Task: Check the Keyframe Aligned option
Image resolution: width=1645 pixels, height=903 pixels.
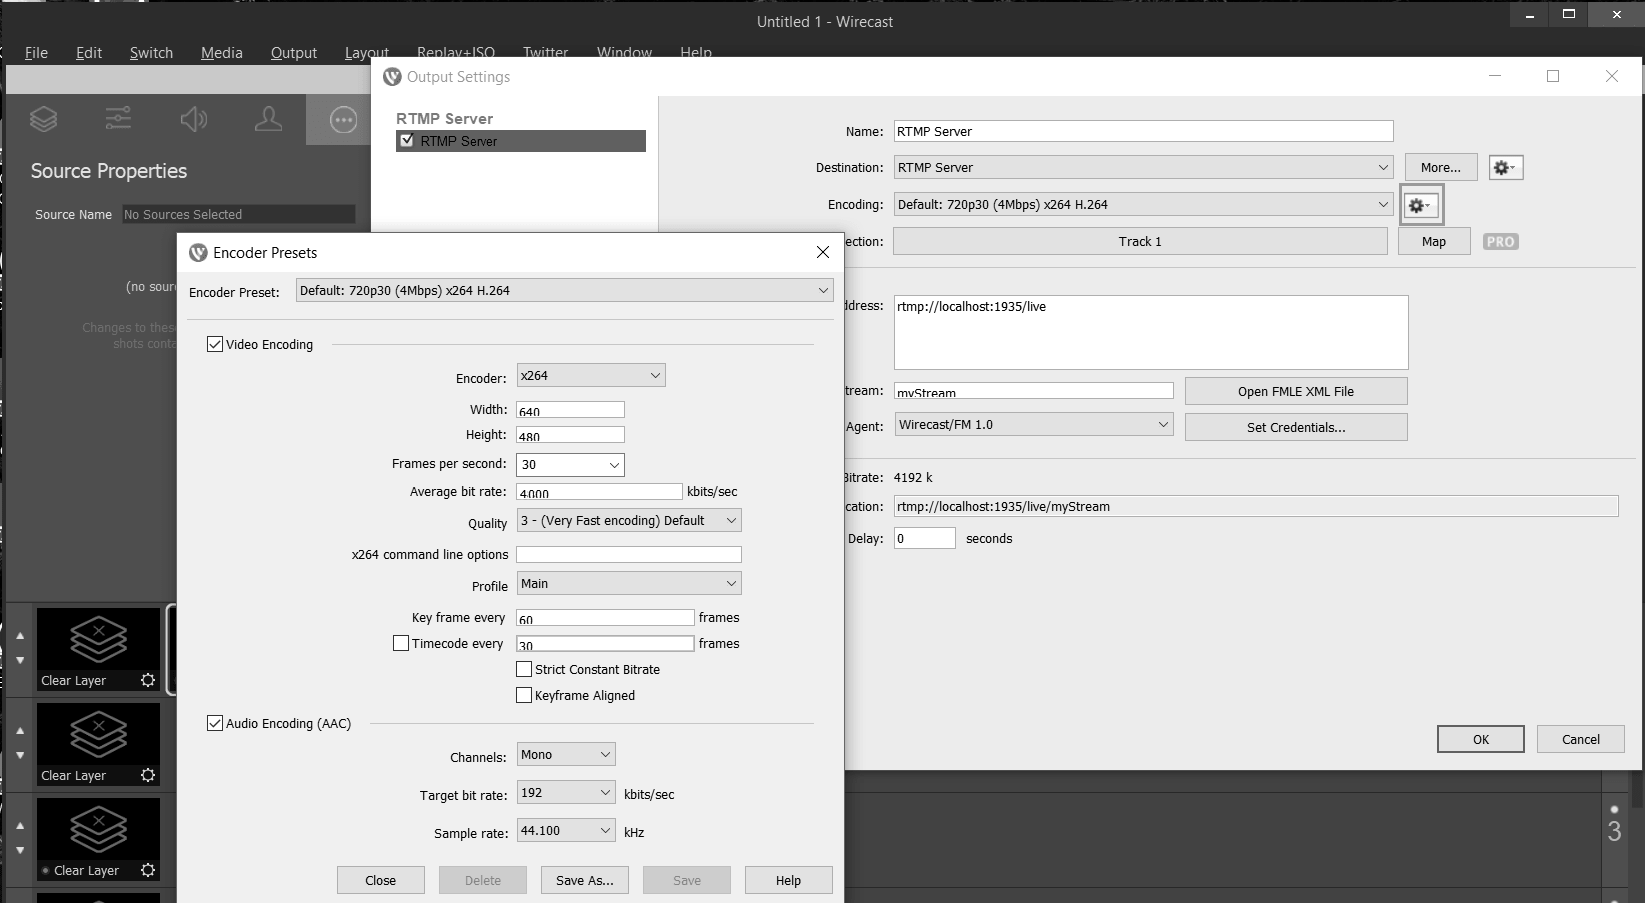Action: tap(523, 694)
